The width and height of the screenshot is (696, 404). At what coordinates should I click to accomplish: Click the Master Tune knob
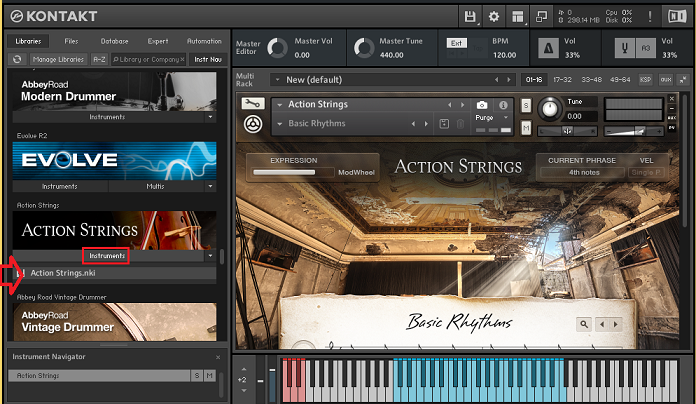[364, 48]
